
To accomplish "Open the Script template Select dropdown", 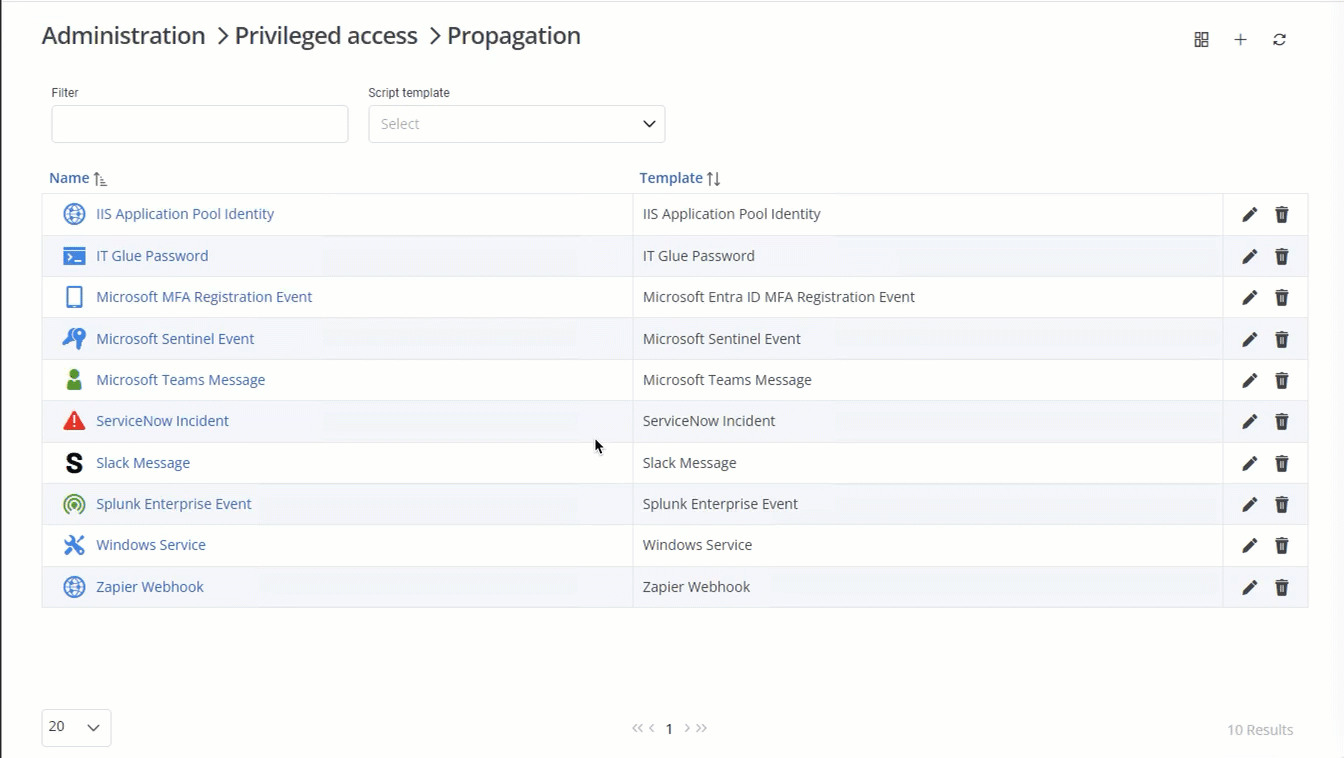I will click(x=516, y=123).
